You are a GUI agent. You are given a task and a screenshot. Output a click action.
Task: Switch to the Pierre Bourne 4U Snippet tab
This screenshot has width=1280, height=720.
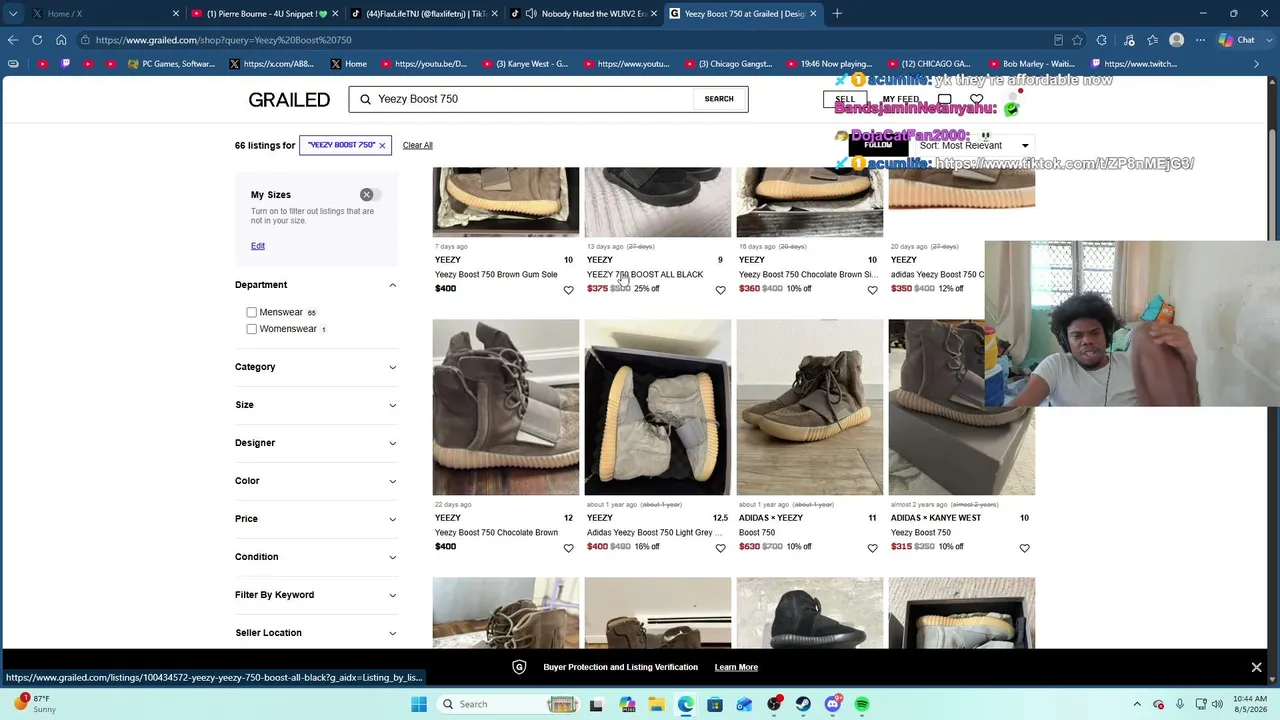tap(265, 14)
